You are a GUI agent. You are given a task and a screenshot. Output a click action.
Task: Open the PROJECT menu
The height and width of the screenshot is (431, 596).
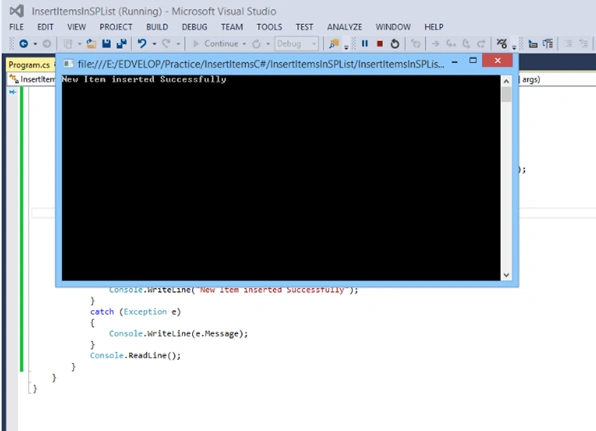pos(116,27)
